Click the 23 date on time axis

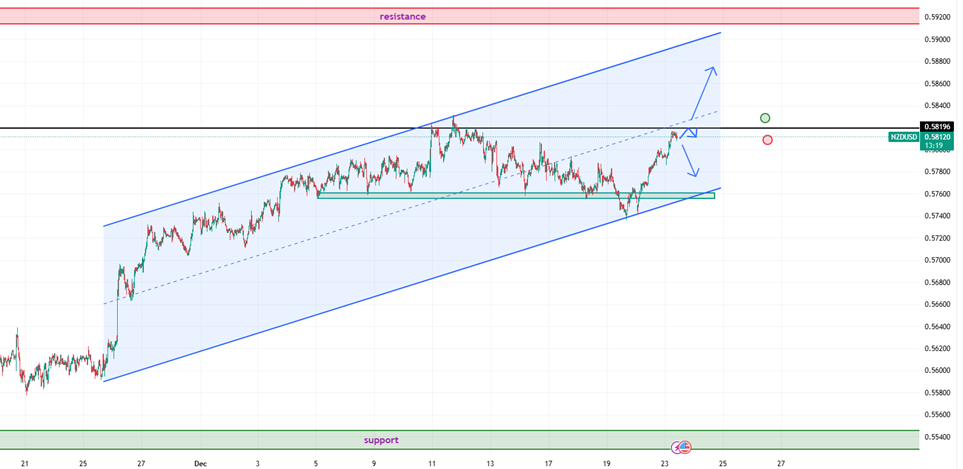pos(665,464)
